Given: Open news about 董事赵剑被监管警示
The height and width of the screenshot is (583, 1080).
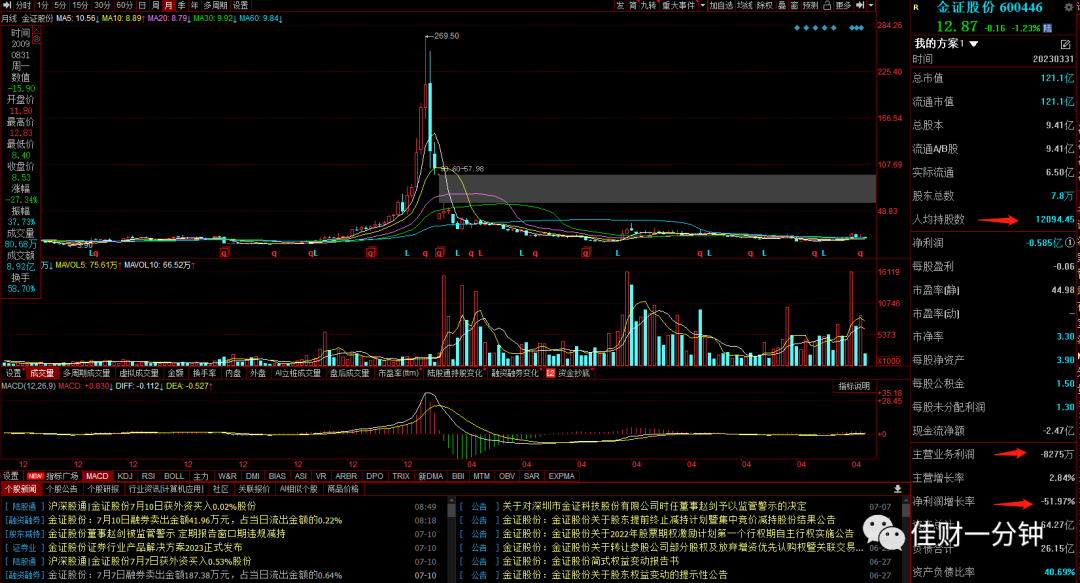Looking at the screenshot, I should [x=167, y=533].
